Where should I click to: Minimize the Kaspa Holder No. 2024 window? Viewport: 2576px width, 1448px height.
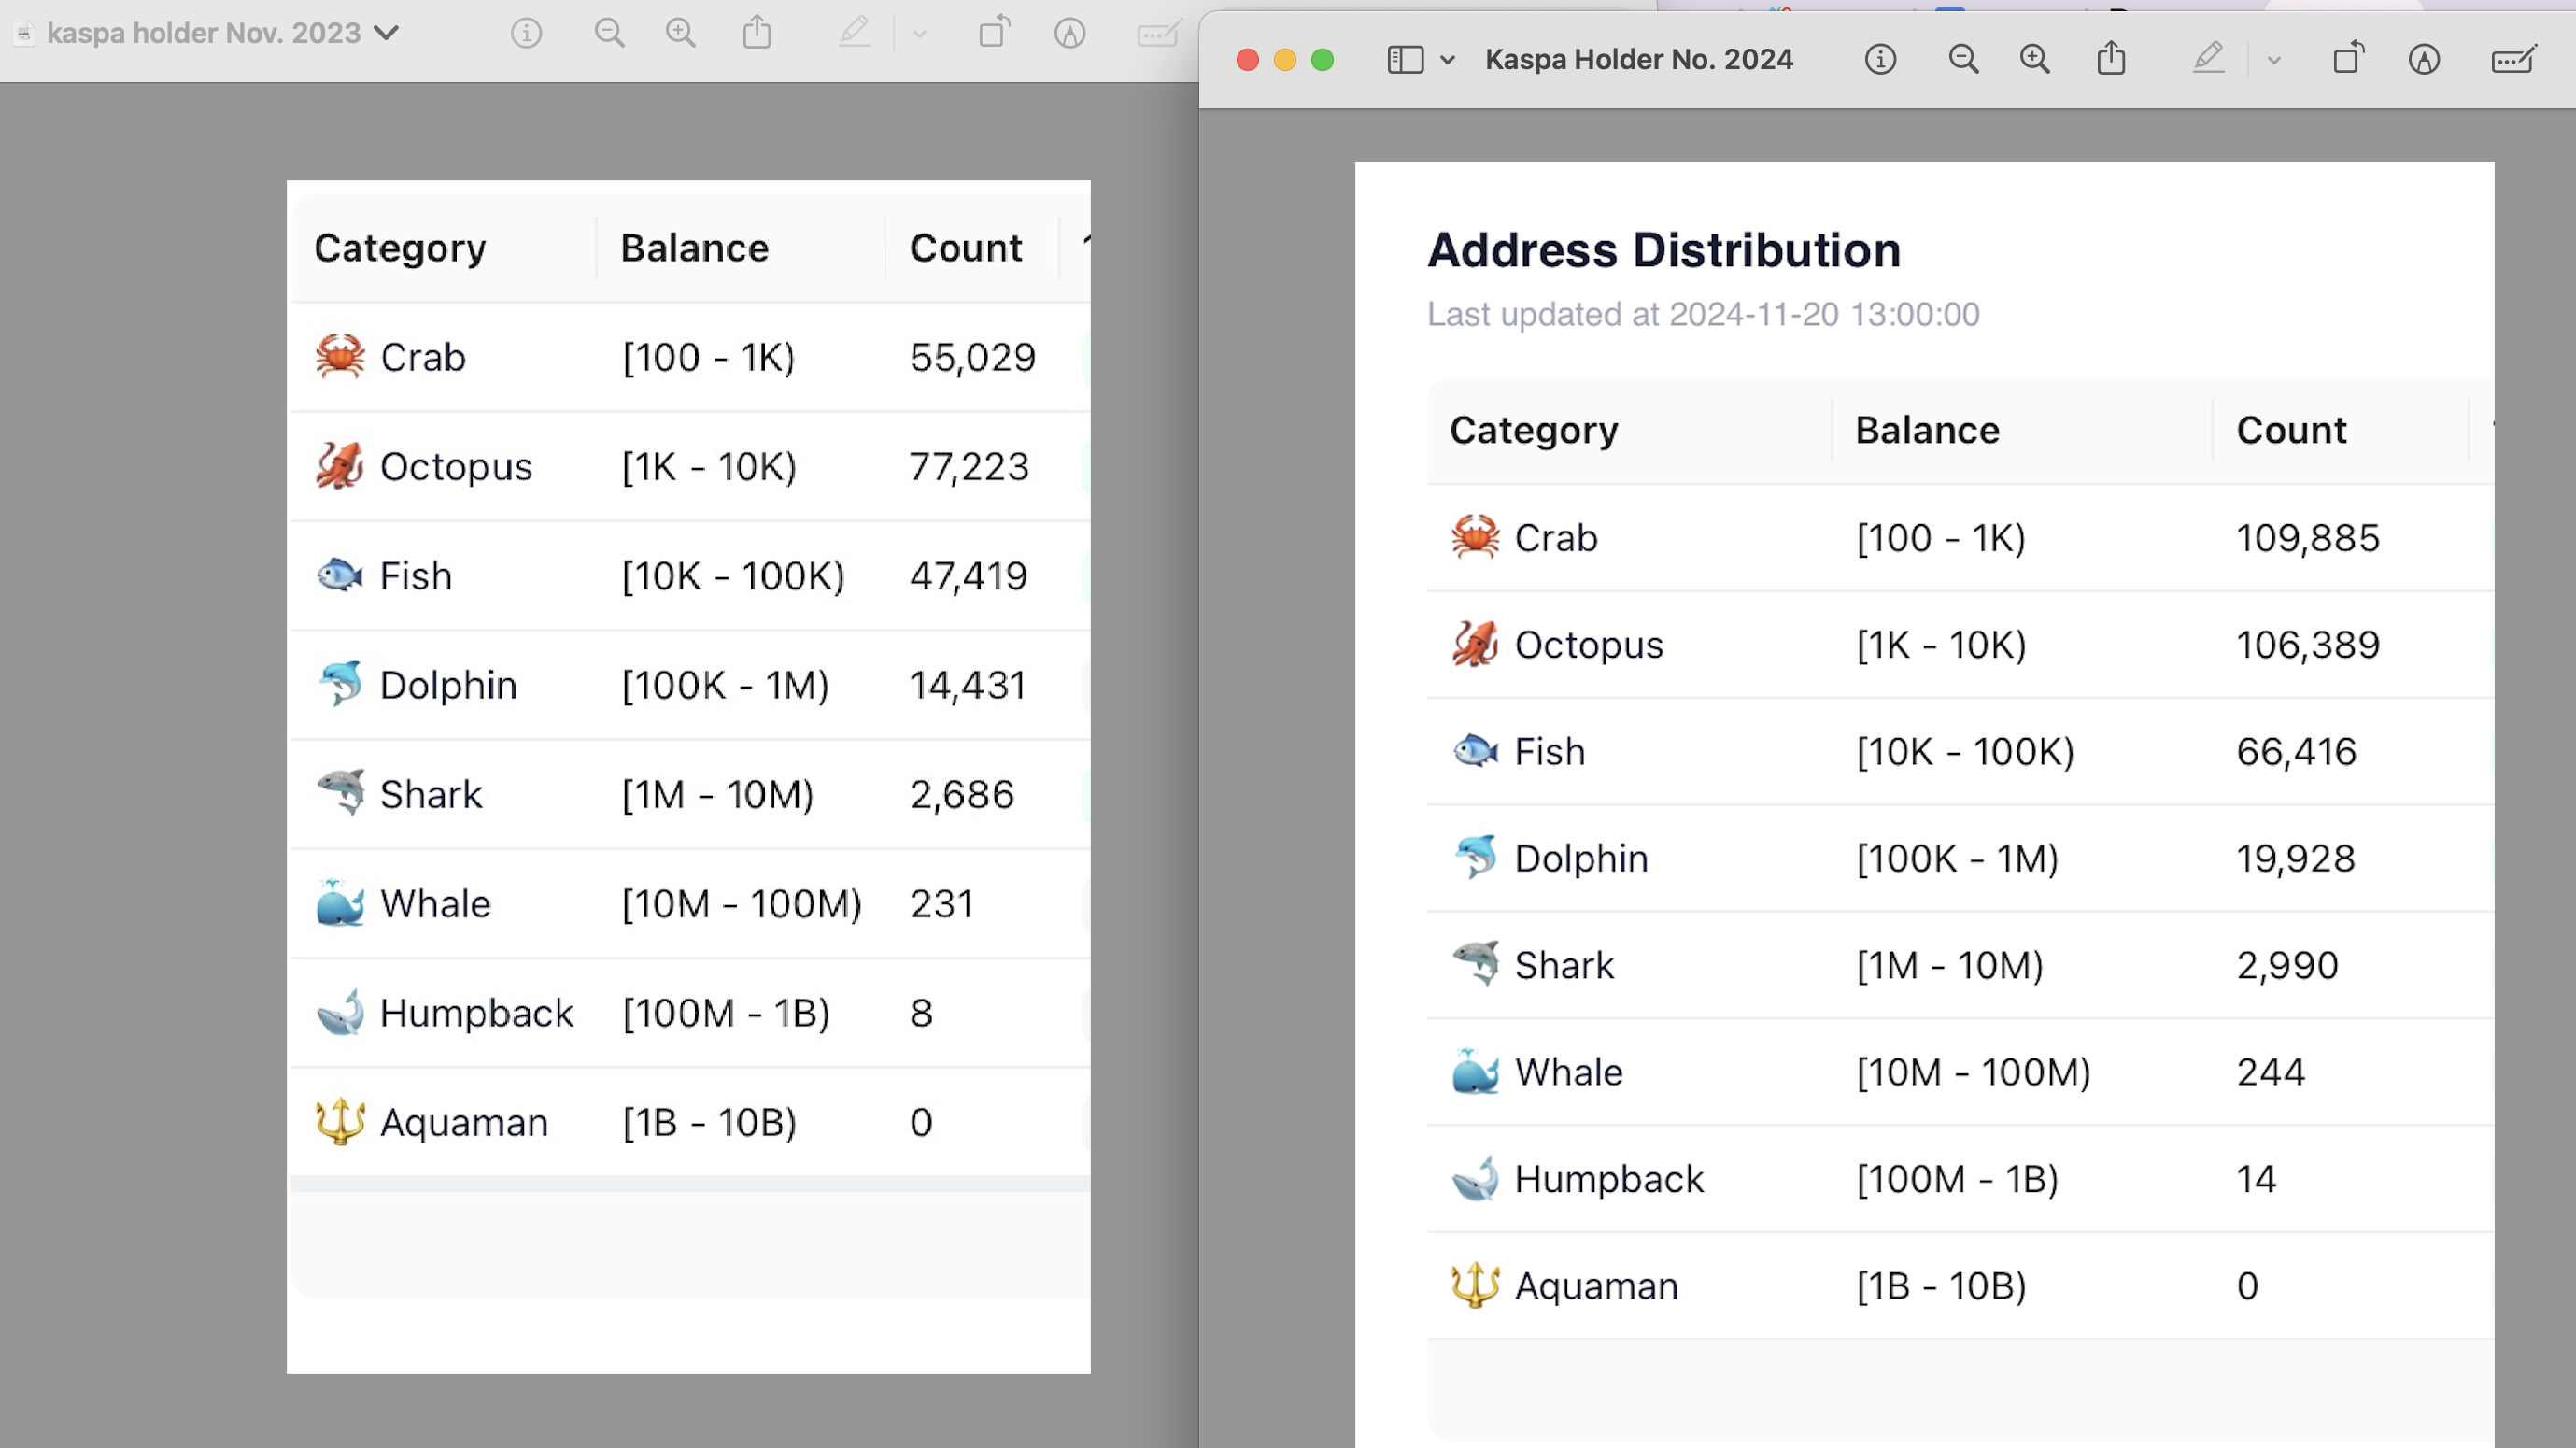click(x=1285, y=60)
